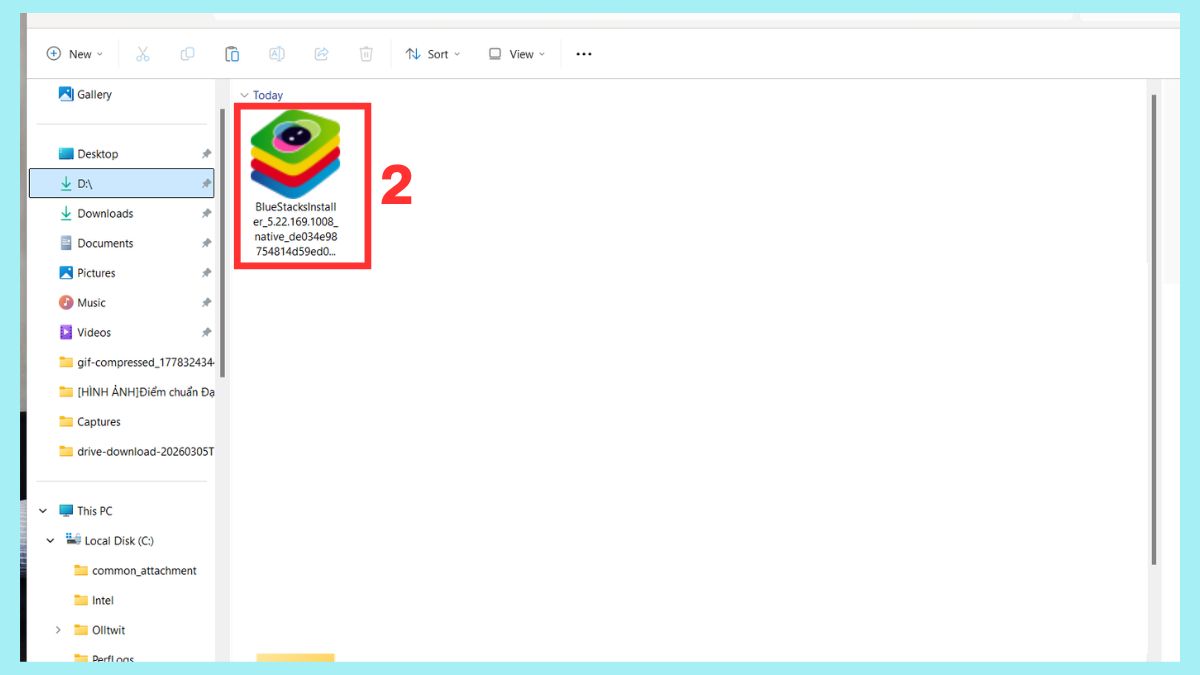Image resolution: width=1200 pixels, height=675 pixels.
Task: Click the Copy icon in toolbar
Action: click(x=187, y=54)
